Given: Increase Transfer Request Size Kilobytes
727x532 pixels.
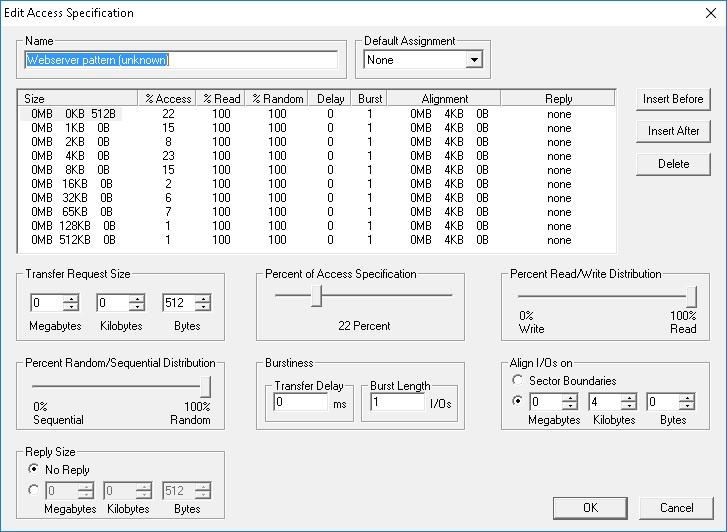Looking at the screenshot, I should [136, 299].
